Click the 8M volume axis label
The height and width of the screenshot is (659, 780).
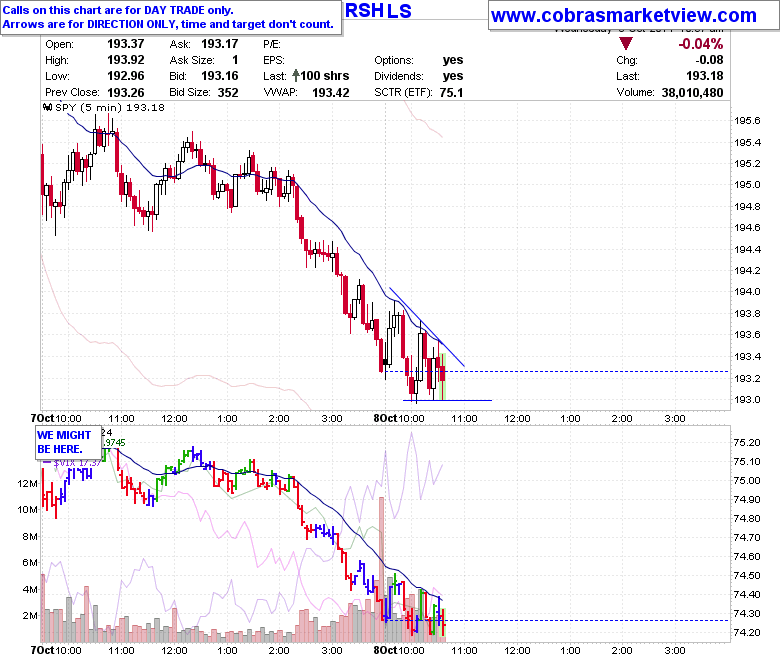point(30,537)
